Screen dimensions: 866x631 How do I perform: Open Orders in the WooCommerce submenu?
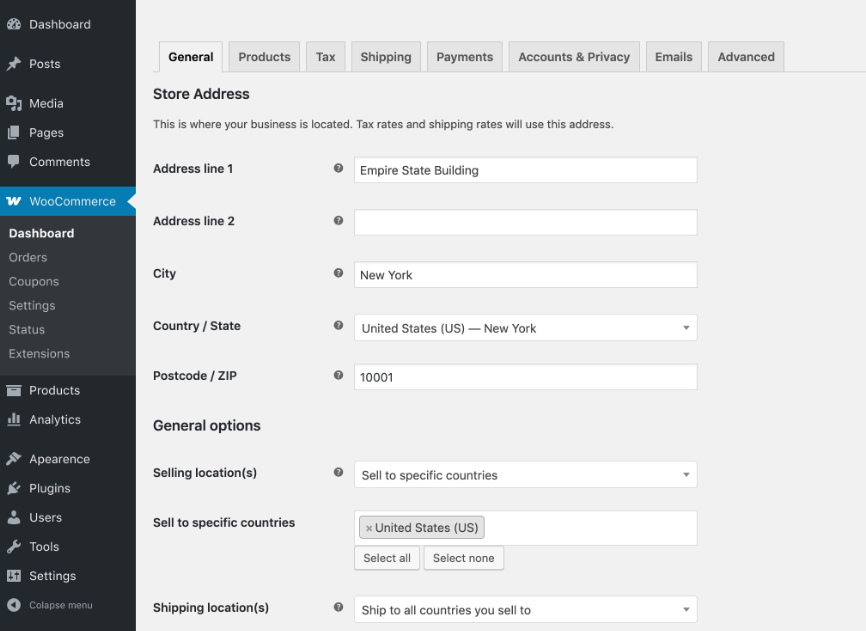click(28, 257)
